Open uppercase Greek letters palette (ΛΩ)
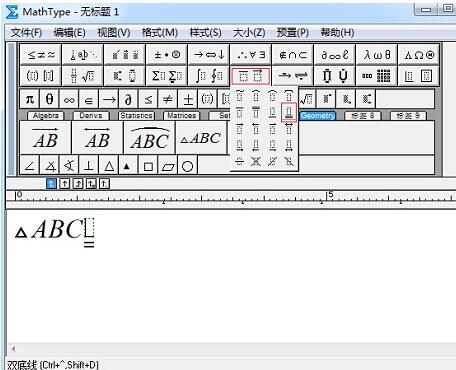 pos(419,55)
